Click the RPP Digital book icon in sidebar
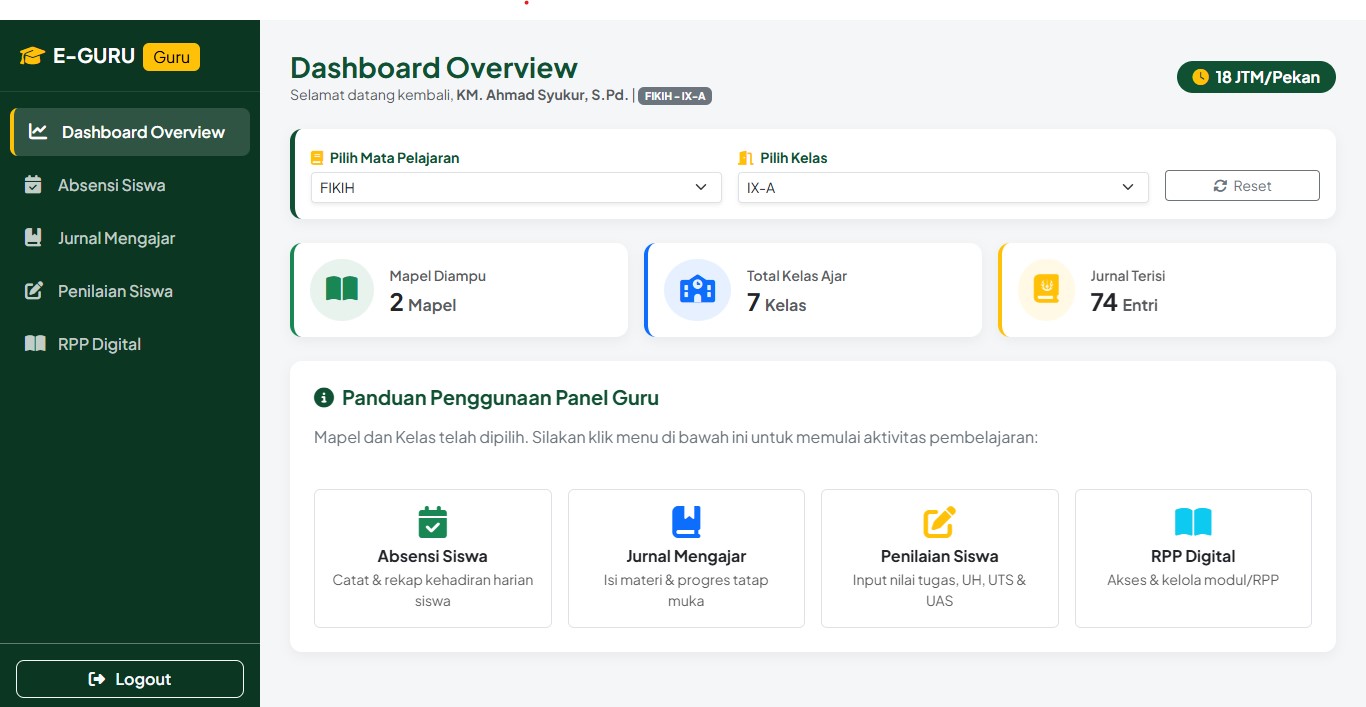 35,344
